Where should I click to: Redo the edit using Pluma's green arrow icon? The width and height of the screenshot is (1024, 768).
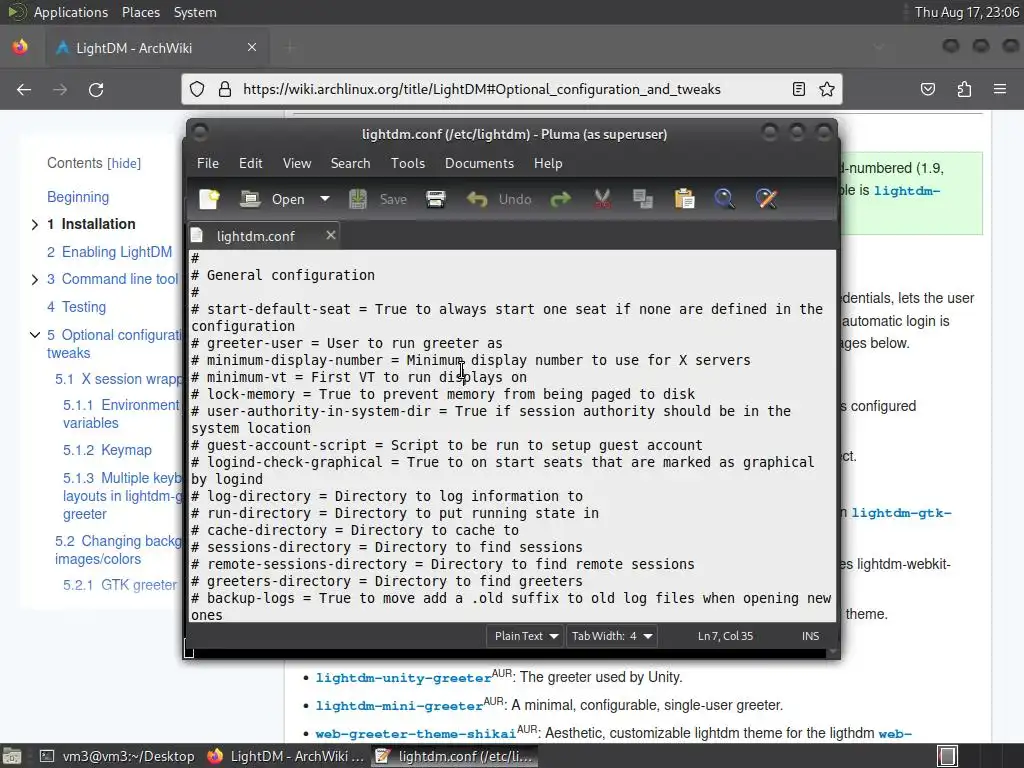560,199
